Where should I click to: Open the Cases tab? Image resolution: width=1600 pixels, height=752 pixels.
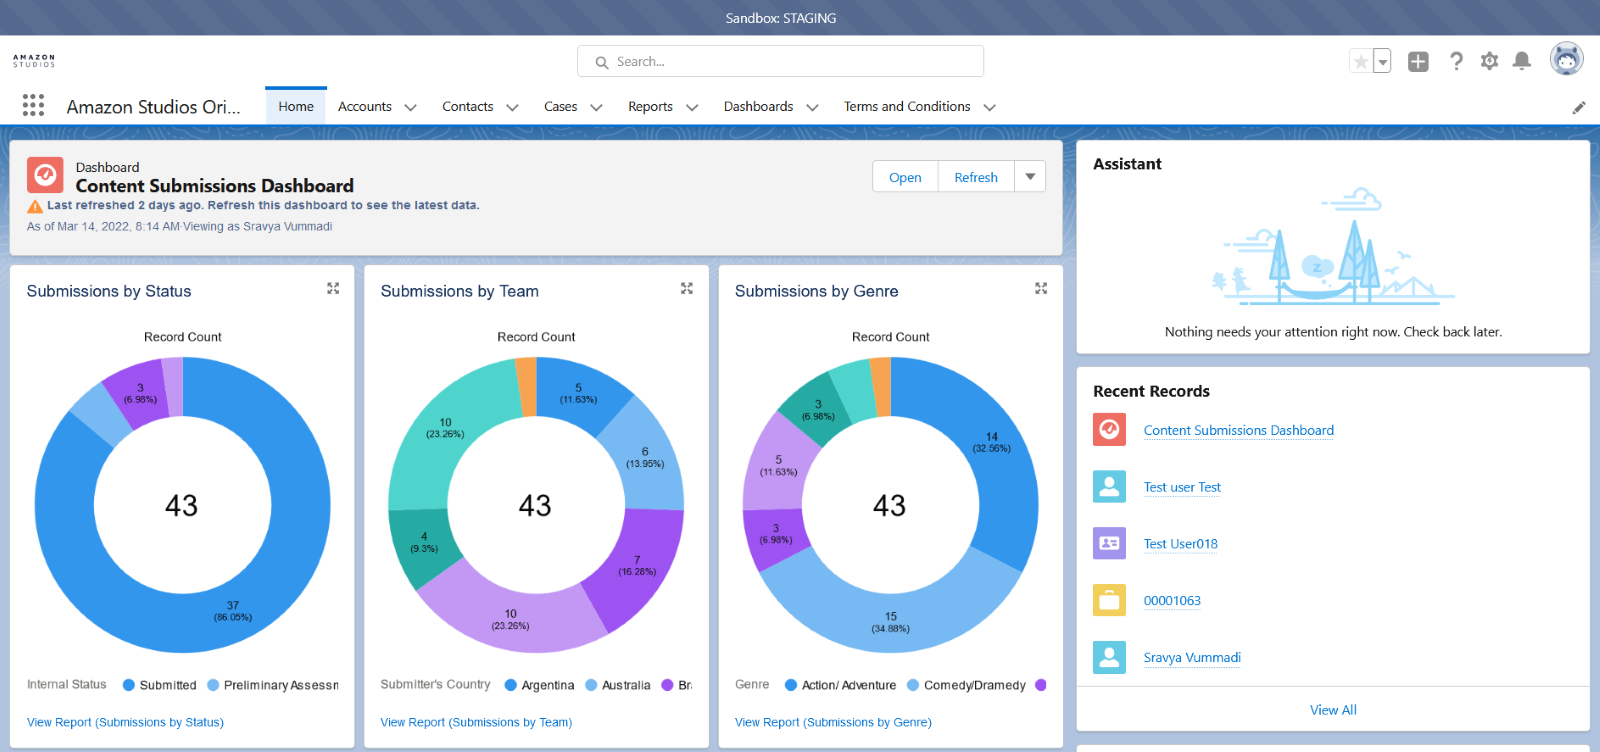pos(560,106)
